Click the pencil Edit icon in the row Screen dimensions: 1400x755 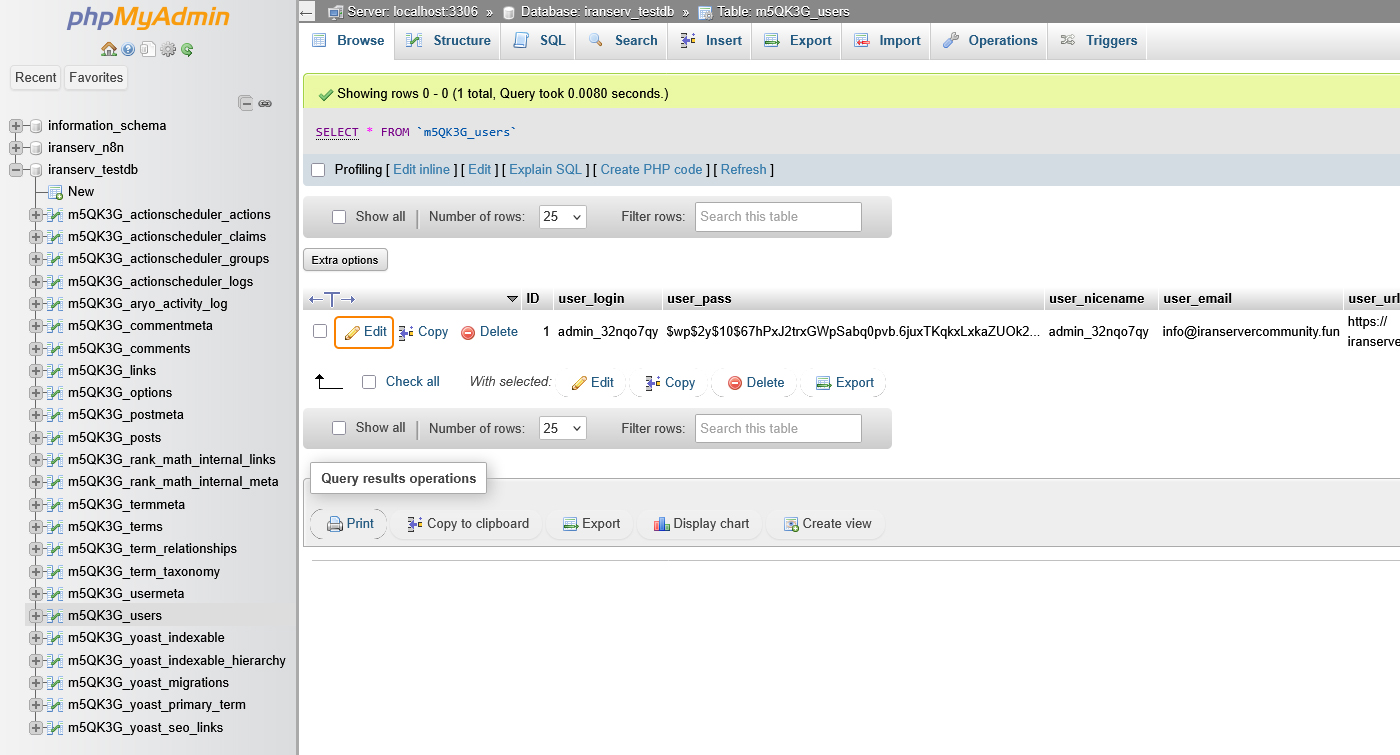click(x=352, y=332)
